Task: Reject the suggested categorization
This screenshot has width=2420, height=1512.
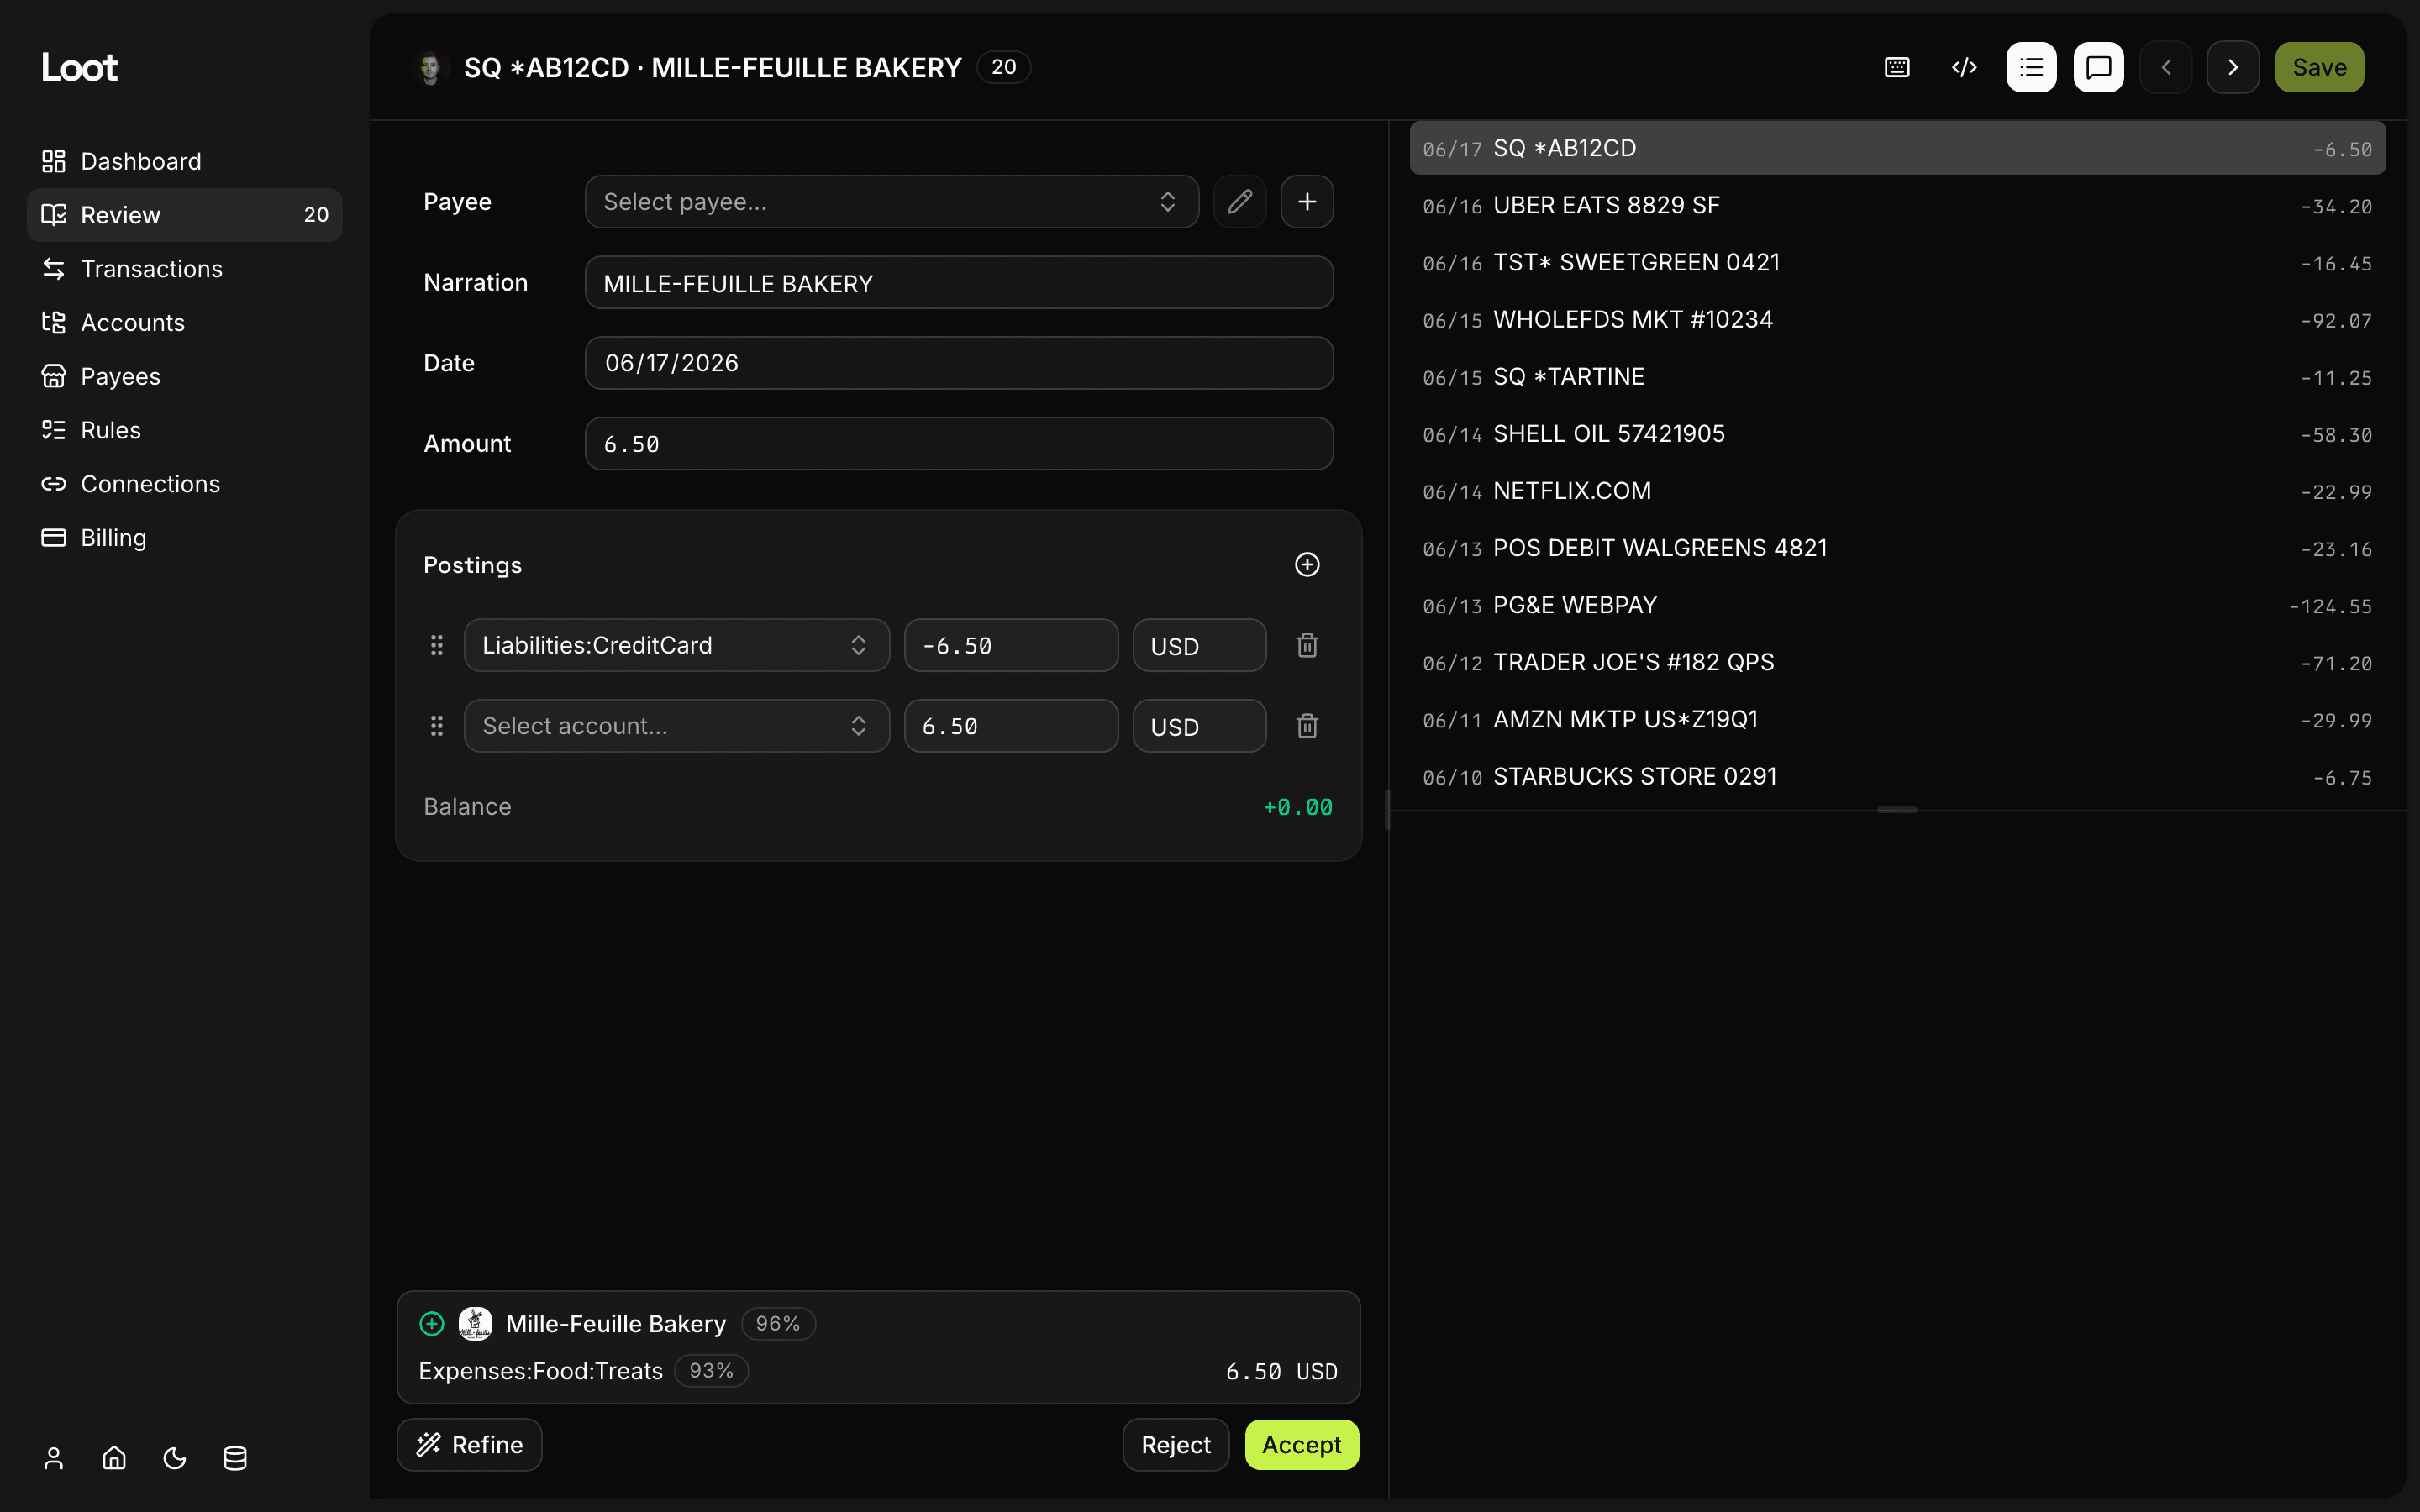Action: coord(1175,1445)
